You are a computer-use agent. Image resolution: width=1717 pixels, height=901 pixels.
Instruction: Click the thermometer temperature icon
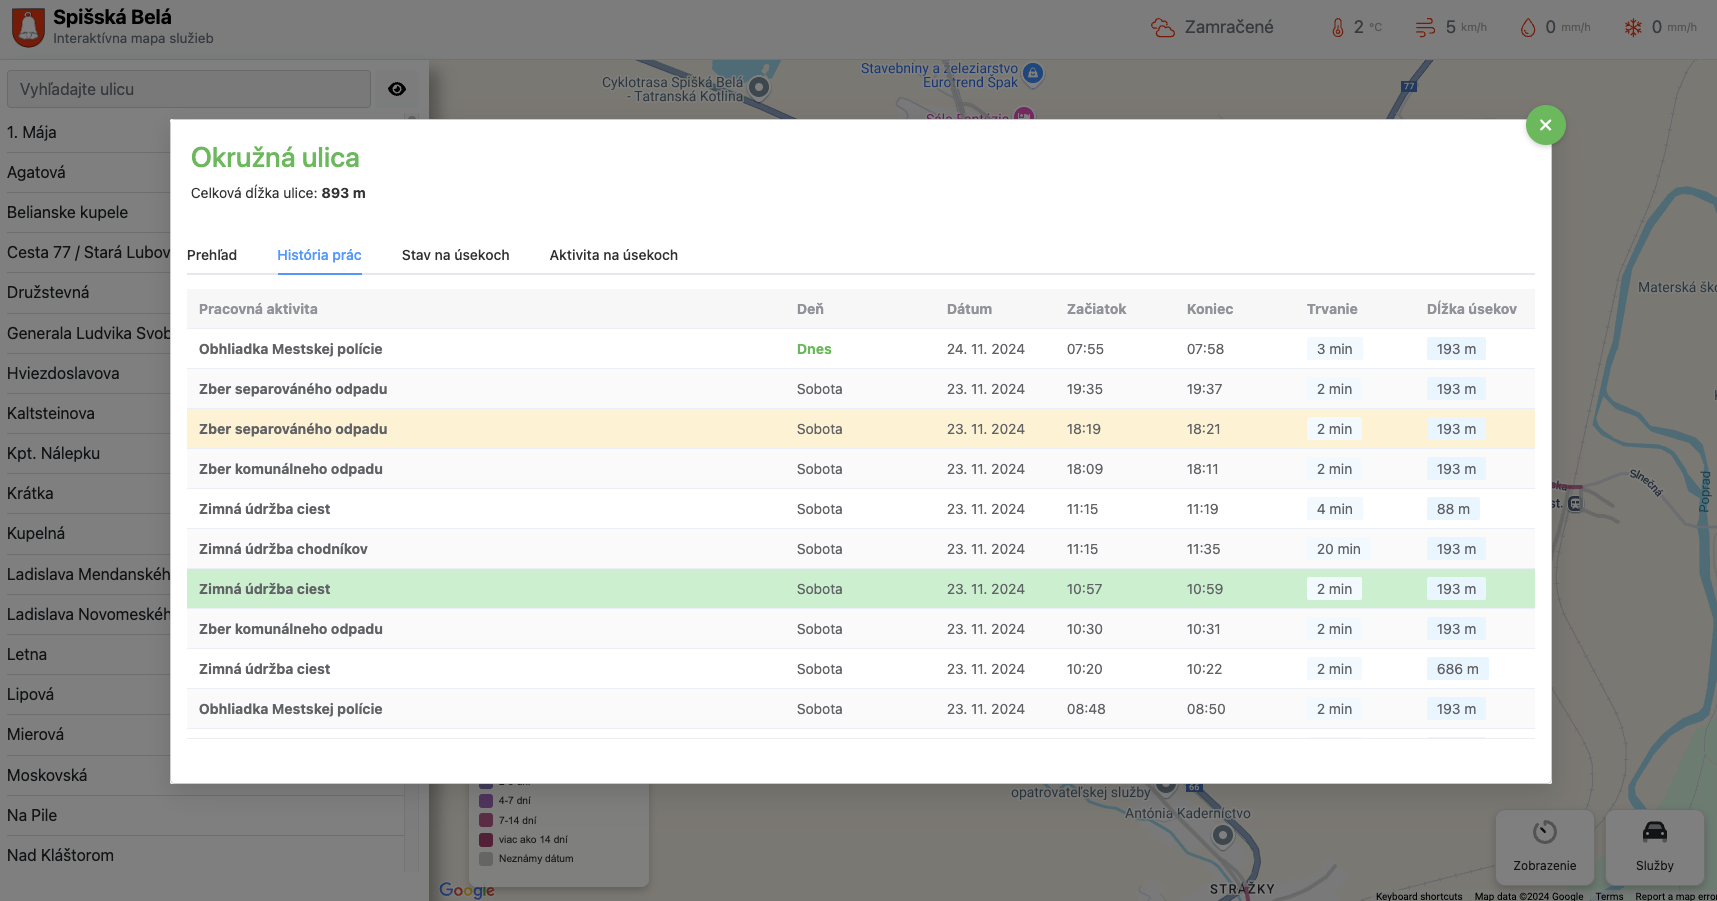pos(1338,28)
